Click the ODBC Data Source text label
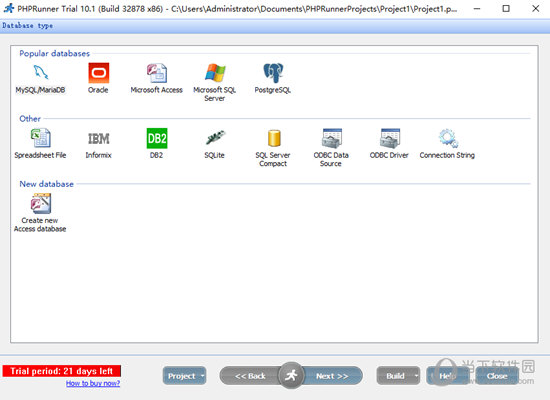550x400 pixels. [331, 159]
